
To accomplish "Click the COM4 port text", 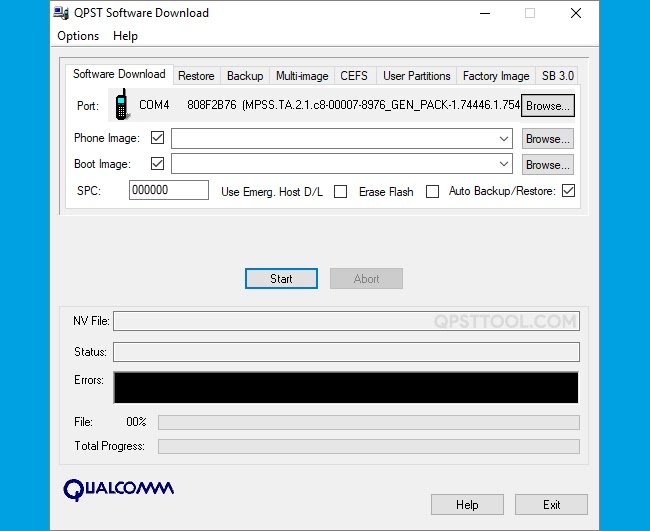I will click(154, 105).
